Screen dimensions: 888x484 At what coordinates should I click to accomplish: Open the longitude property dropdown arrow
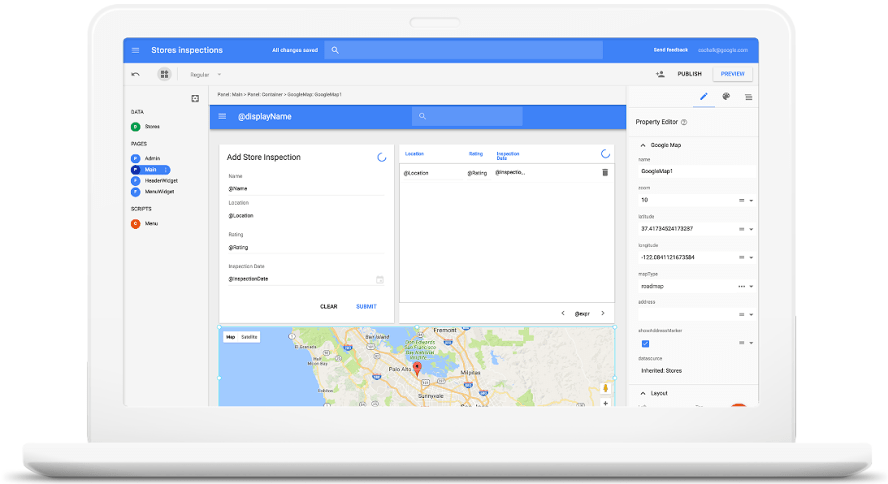752,258
